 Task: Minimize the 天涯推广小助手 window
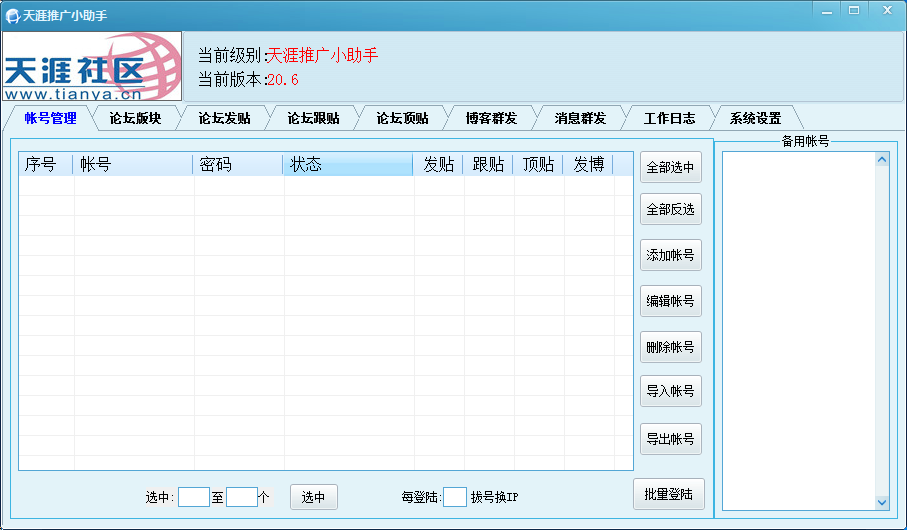click(x=827, y=11)
